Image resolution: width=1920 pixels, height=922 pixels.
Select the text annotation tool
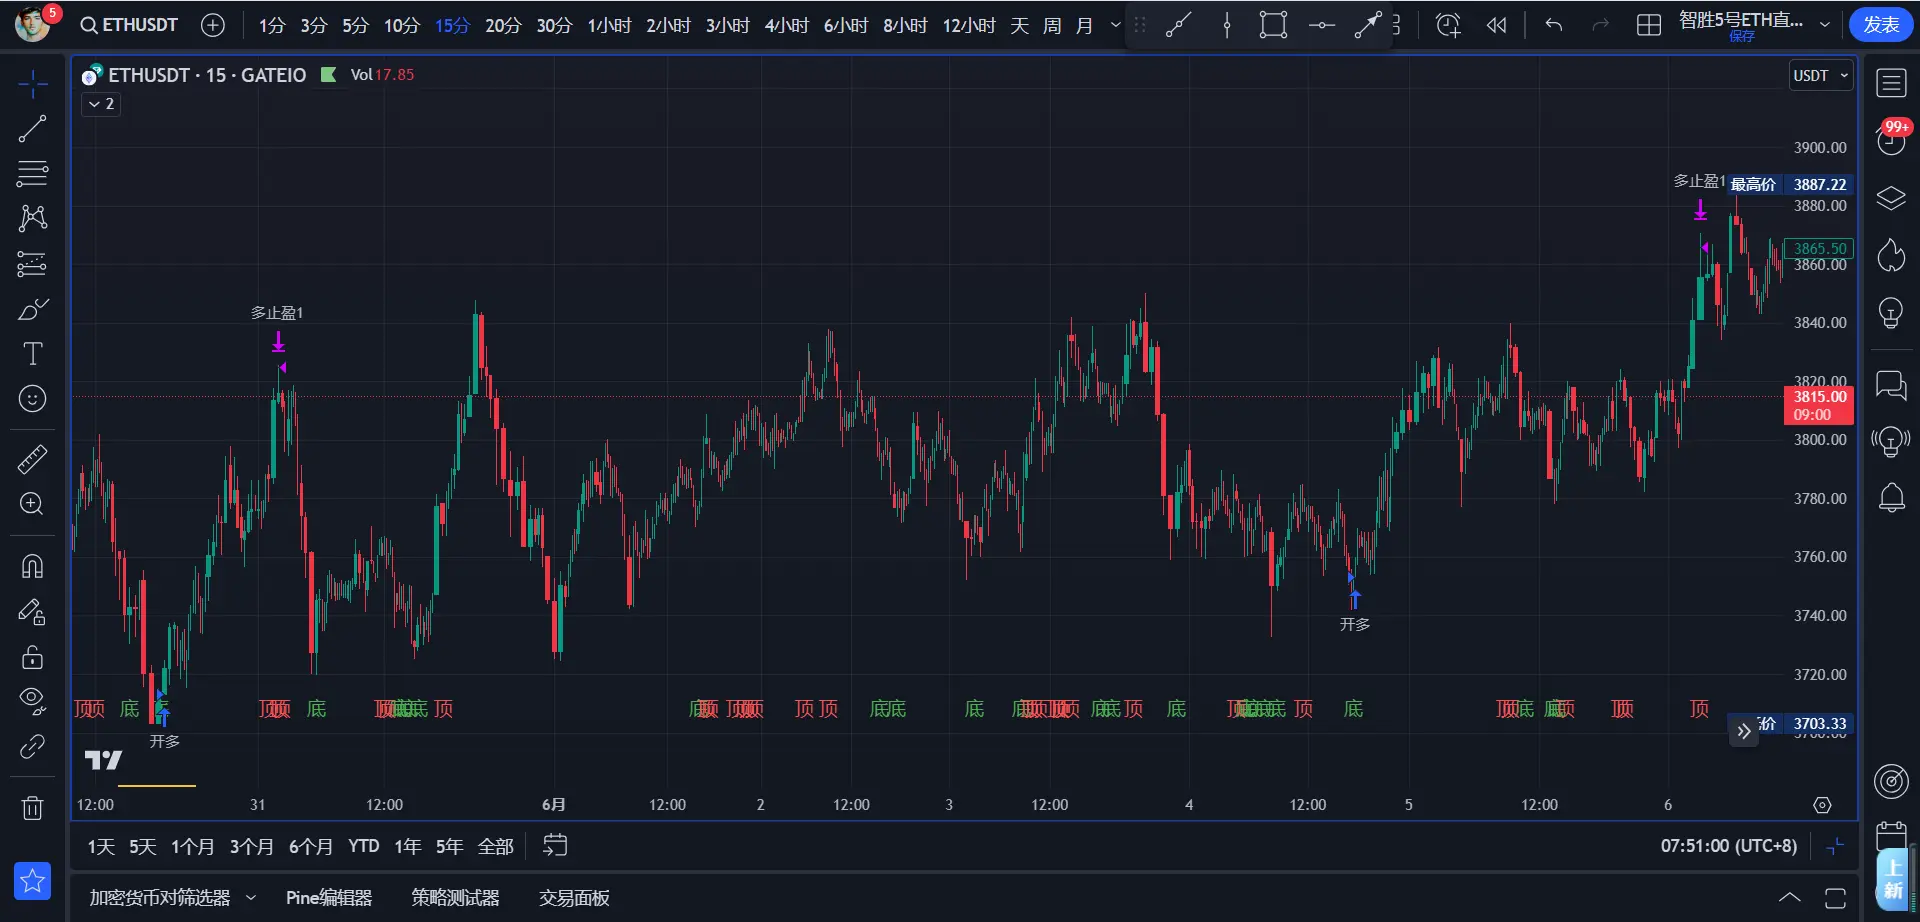tap(33, 354)
